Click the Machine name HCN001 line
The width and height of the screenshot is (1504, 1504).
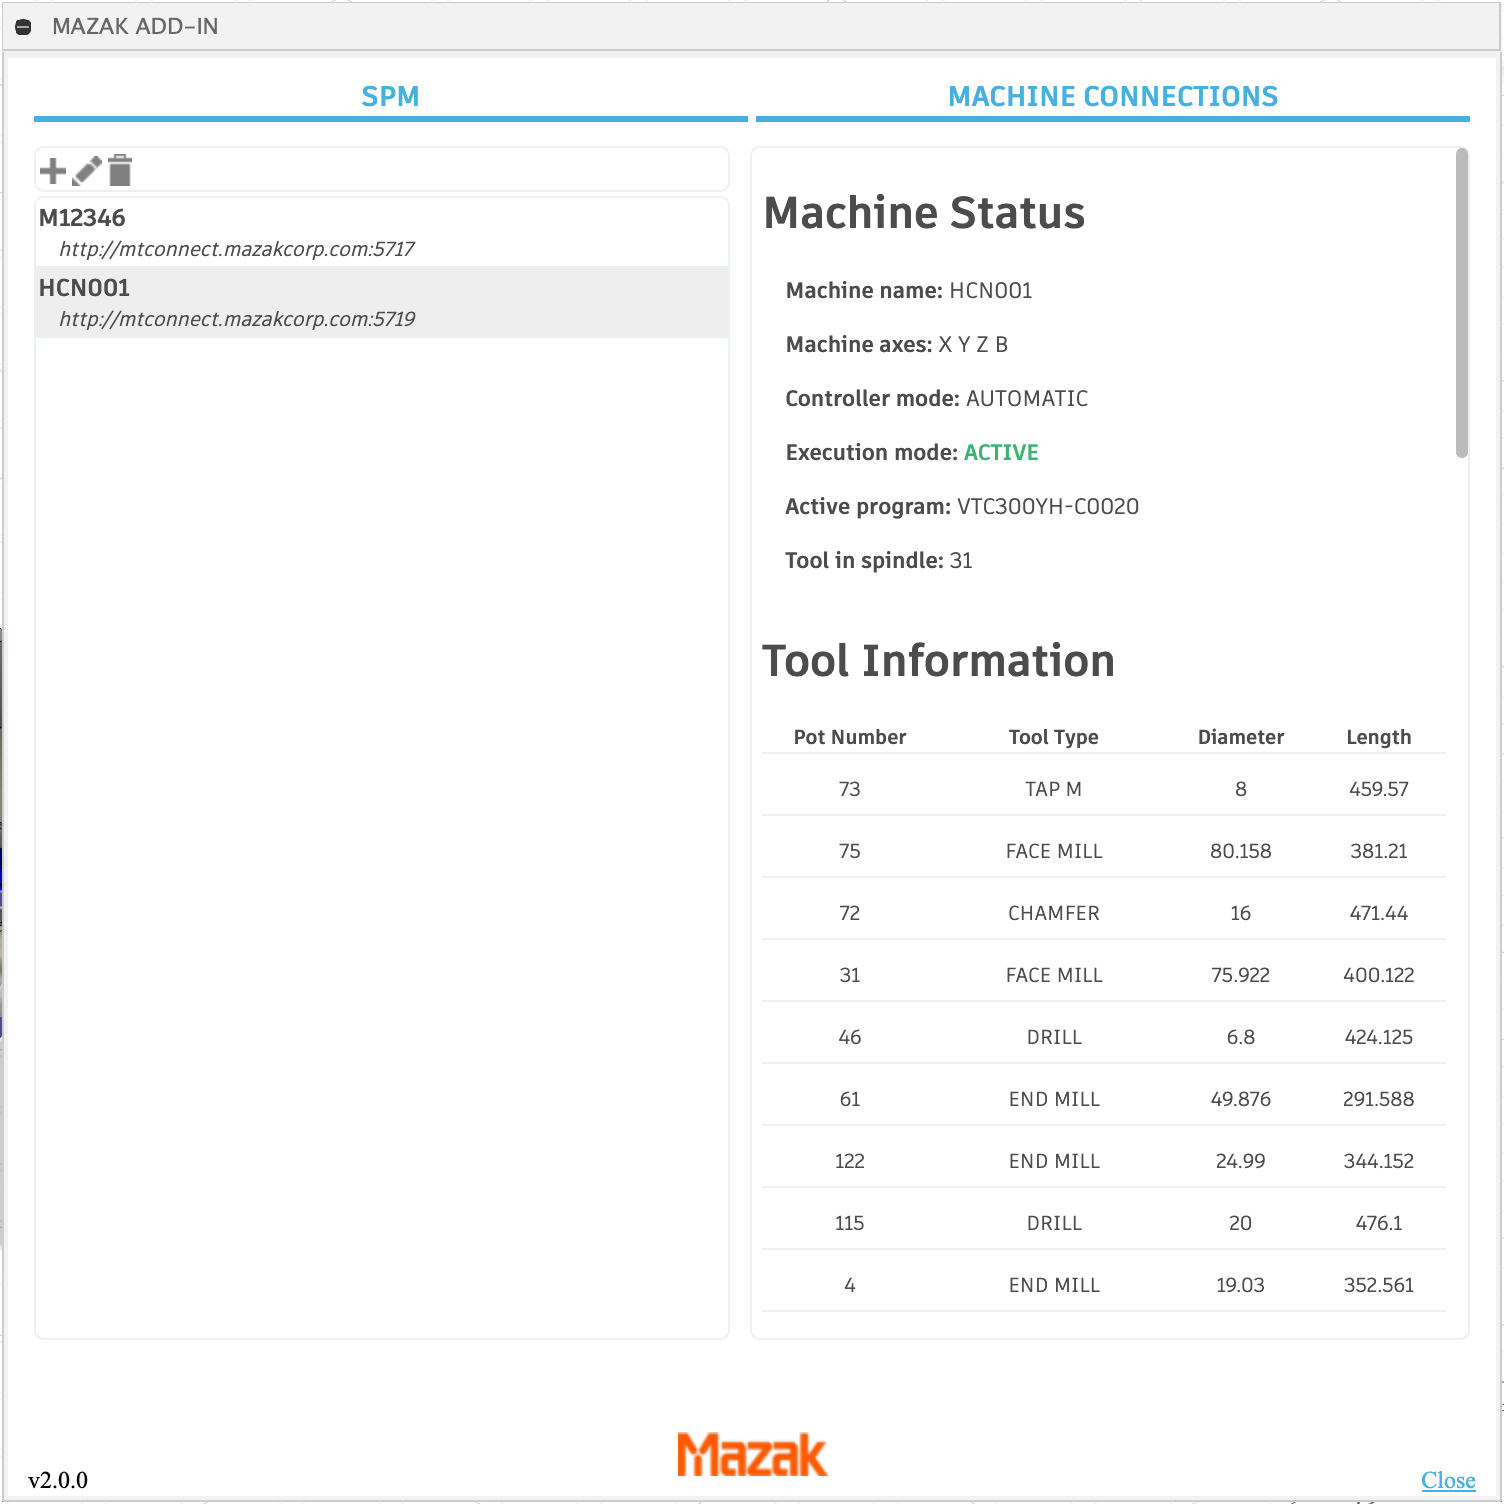click(x=909, y=291)
